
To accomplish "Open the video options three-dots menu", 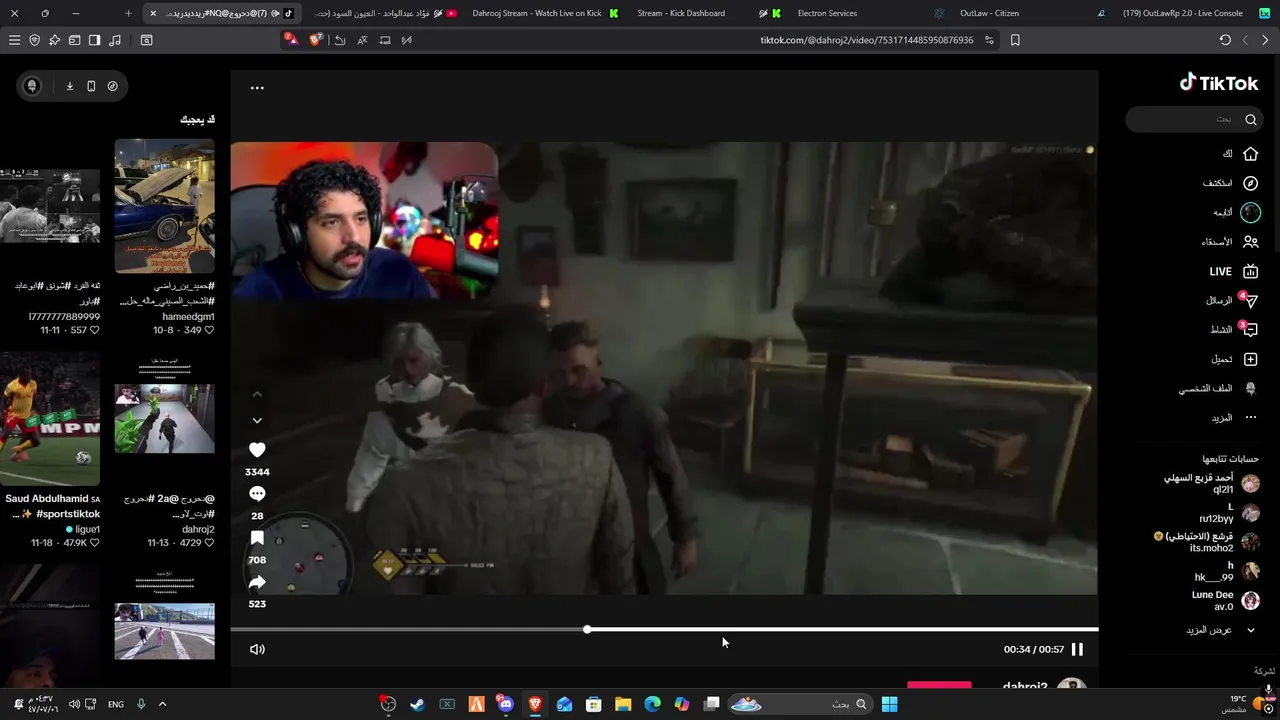I will (x=257, y=88).
